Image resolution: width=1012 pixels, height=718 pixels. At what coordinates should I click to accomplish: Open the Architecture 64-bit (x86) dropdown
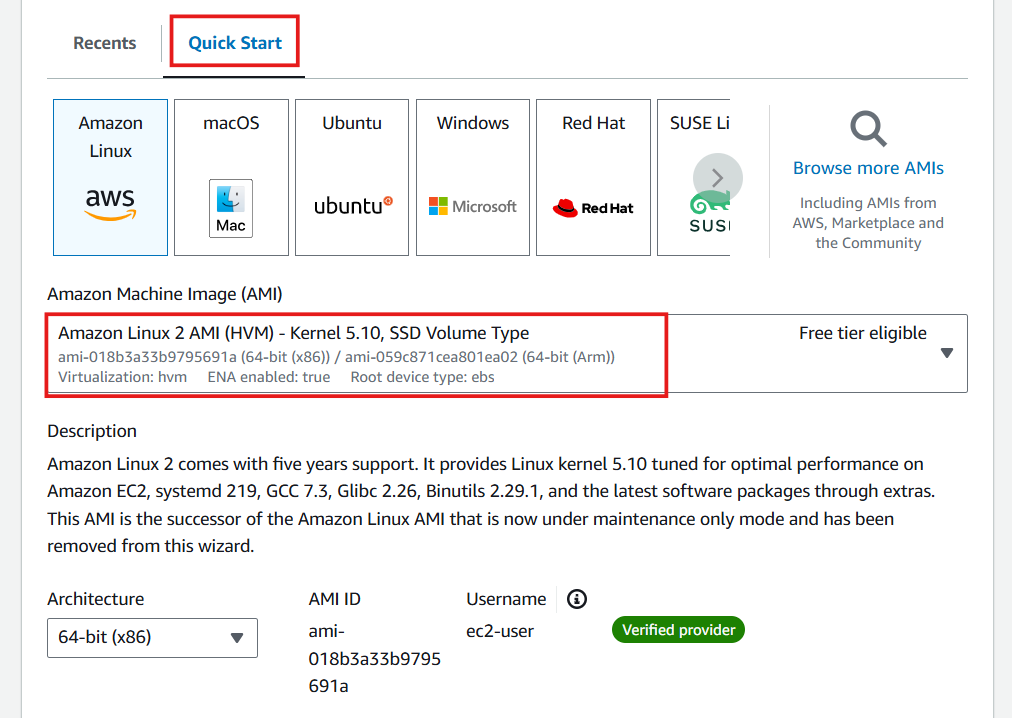(152, 638)
